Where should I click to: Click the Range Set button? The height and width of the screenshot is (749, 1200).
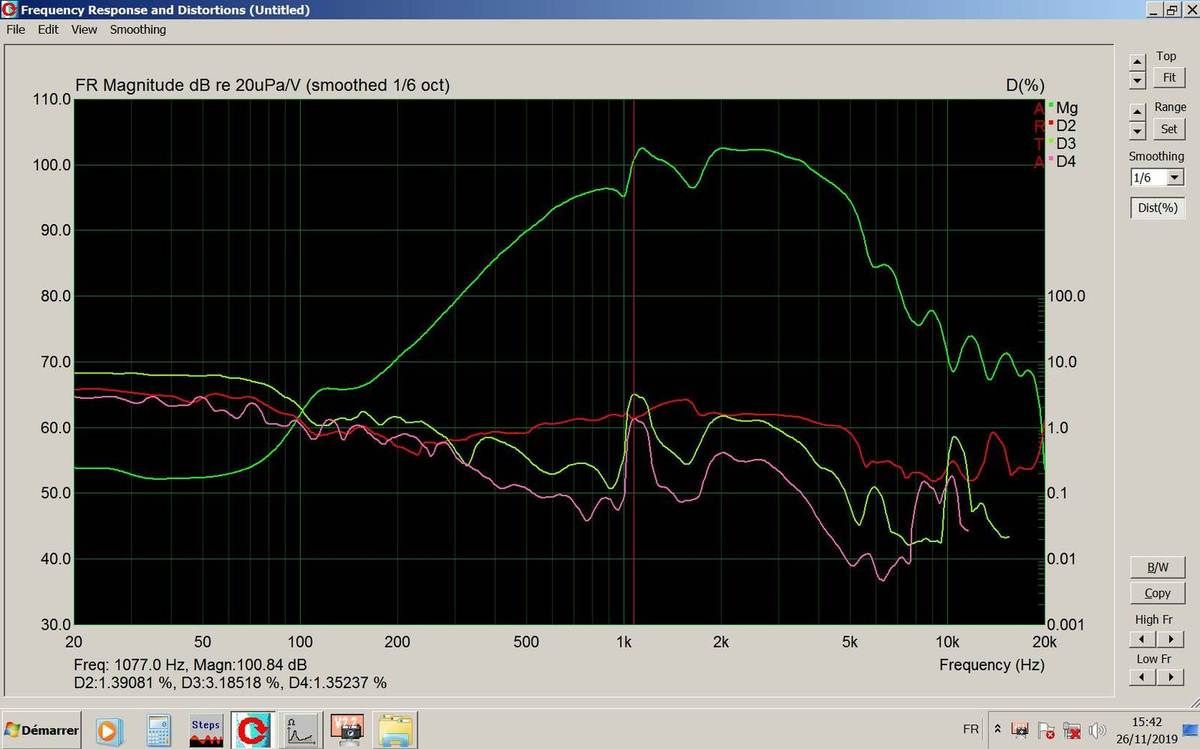point(1168,129)
